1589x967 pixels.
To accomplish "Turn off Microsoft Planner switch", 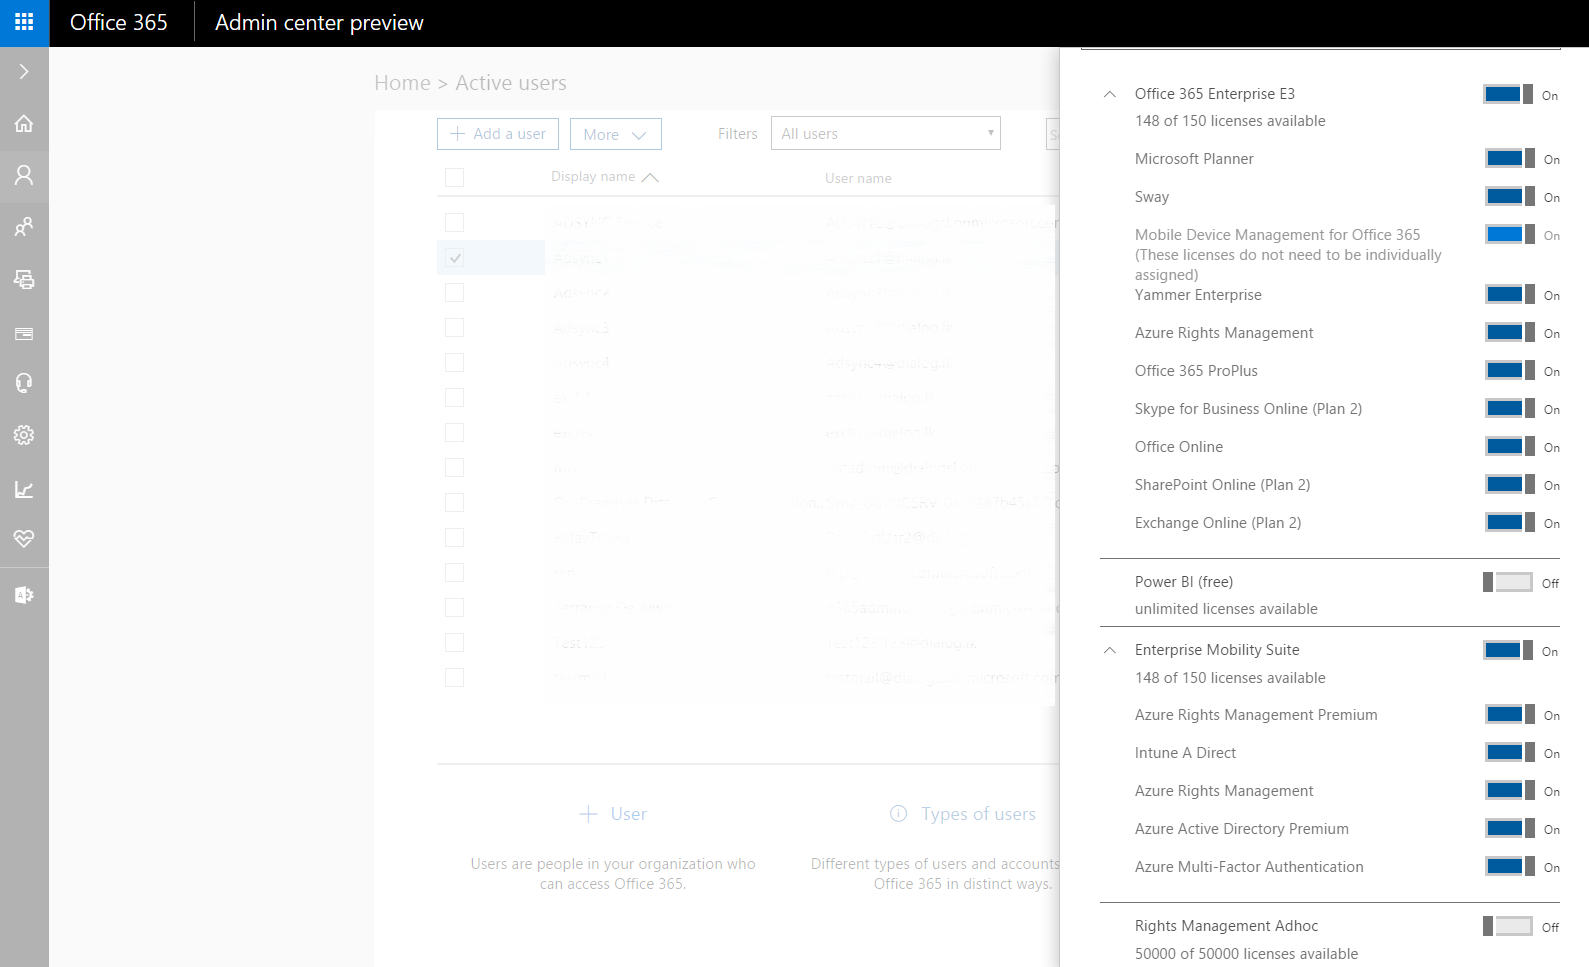I will pyautogui.click(x=1510, y=158).
